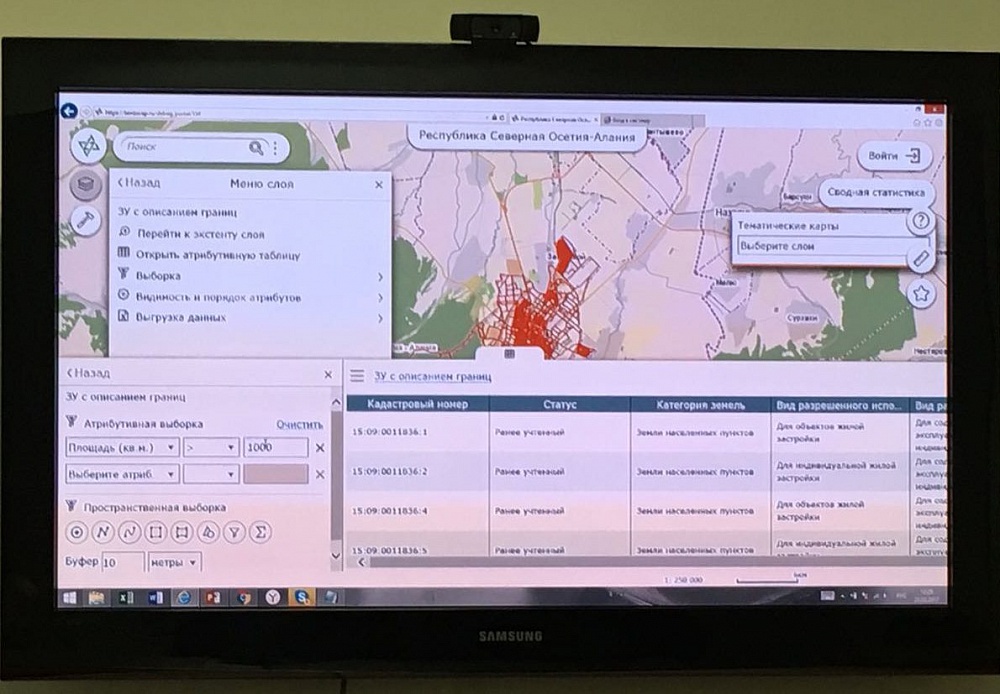The height and width of the screenshot is (694, 1000).
Task: Choose Перейти к экстенту слоя
Action: pos(200,234)
